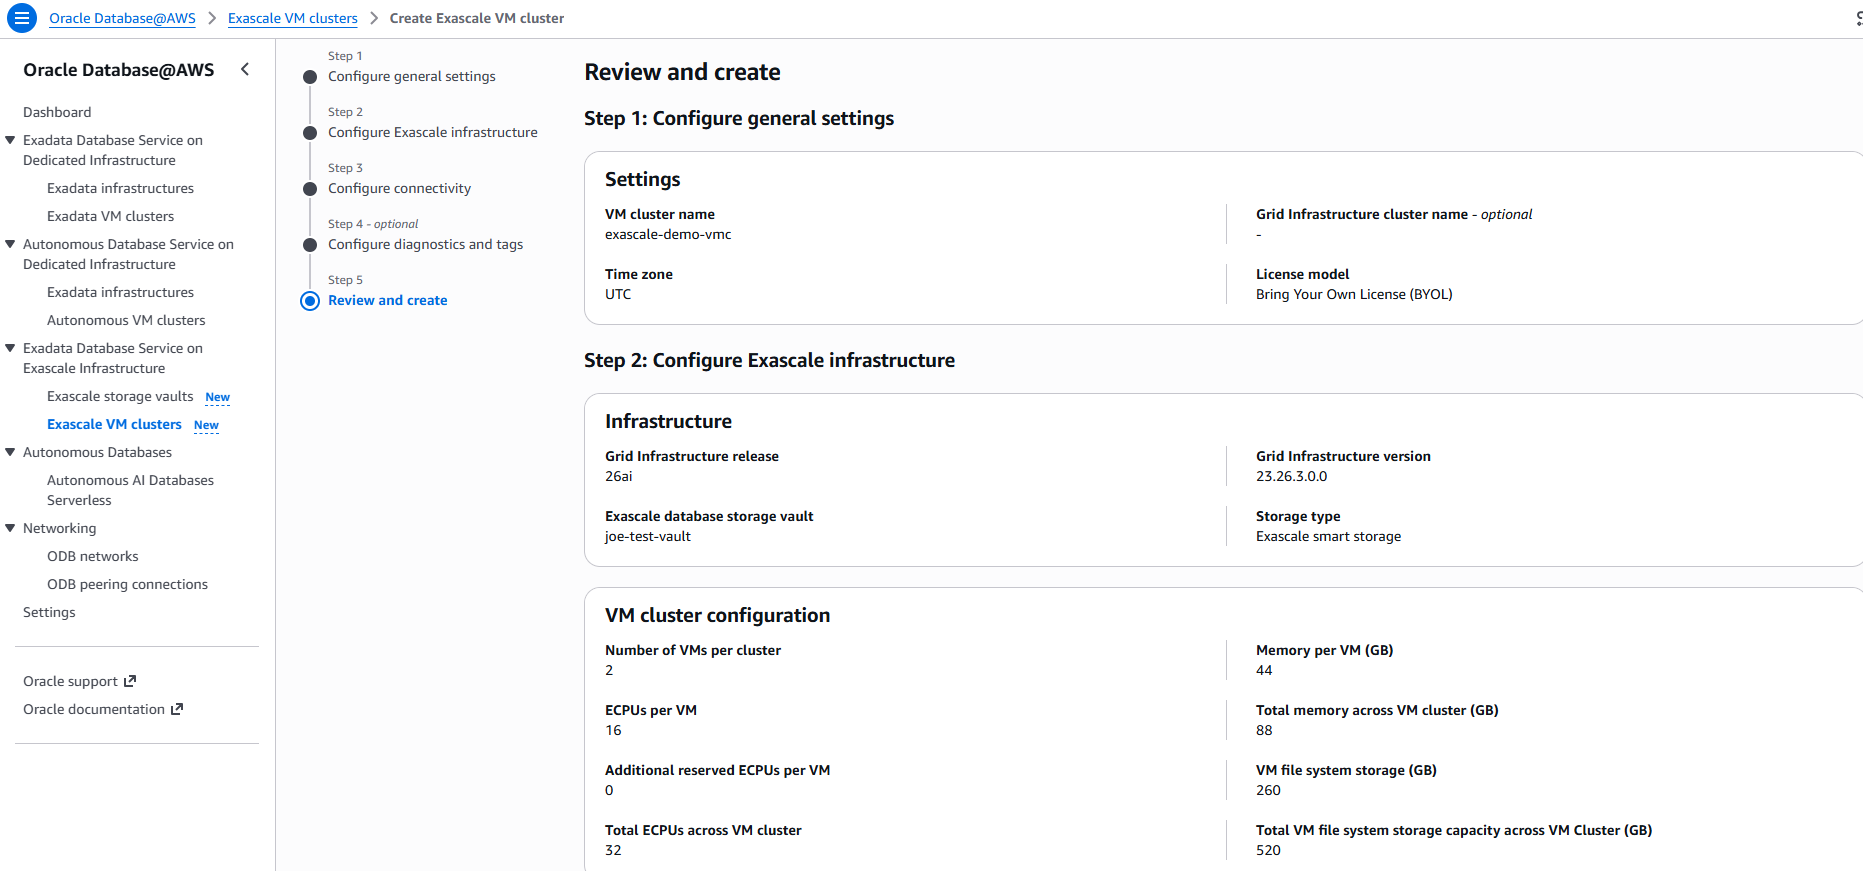Click total VM file system storage value 520
Image resolution: width=1863 pixels, height=871 pixels.
click(x=1268, y=850)
